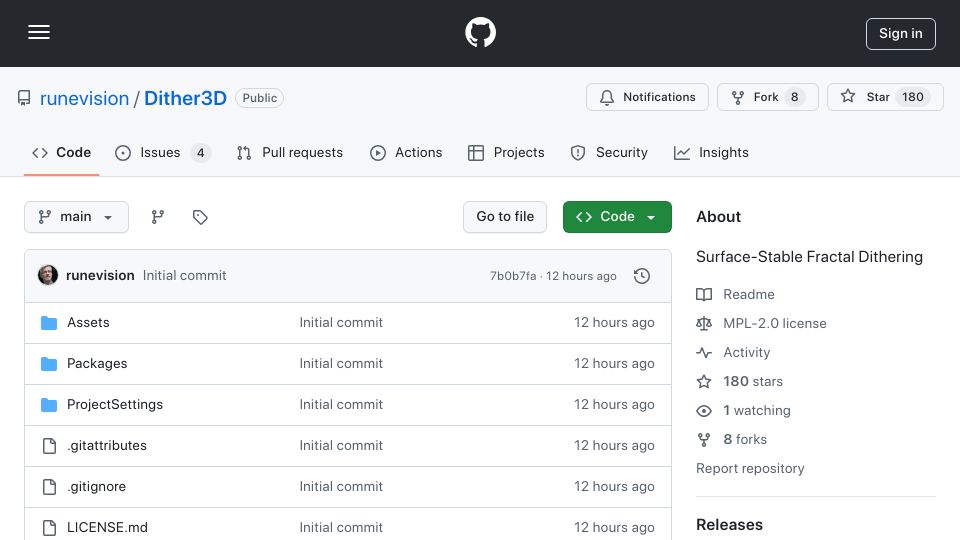Click the Report repository link

point(750,468)
